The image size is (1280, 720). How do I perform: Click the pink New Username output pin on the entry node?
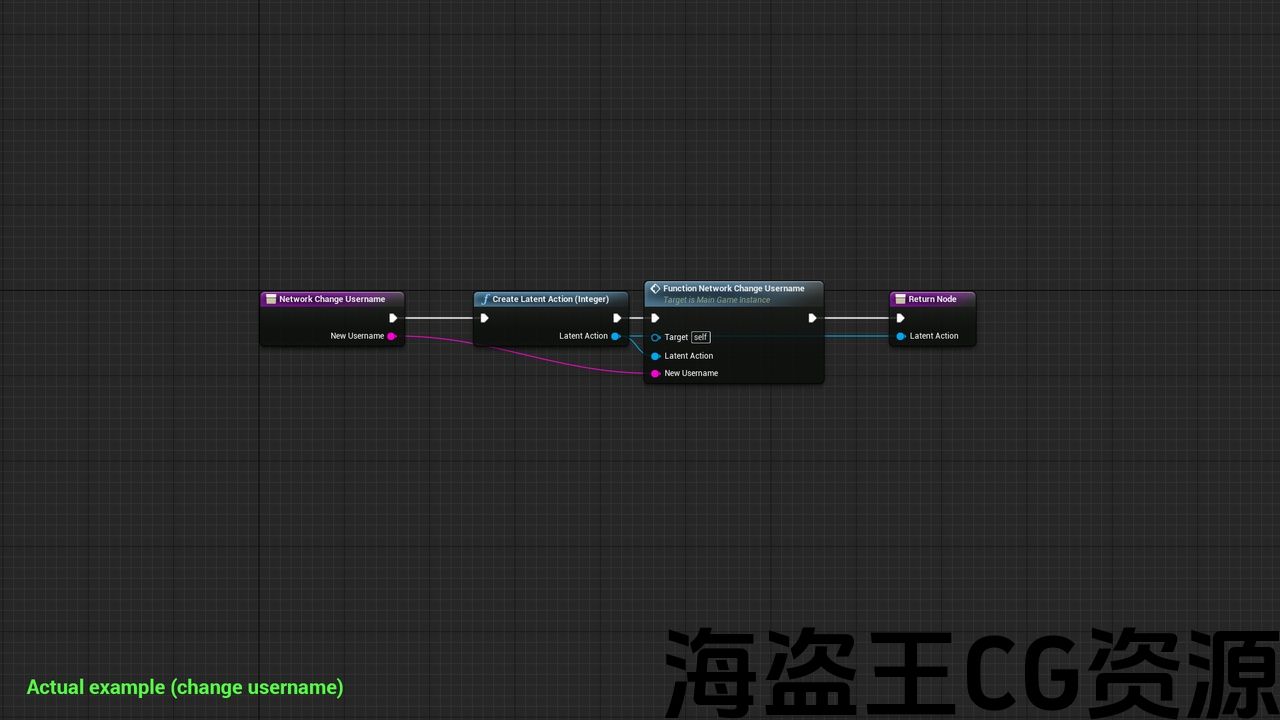pos(391,336)
